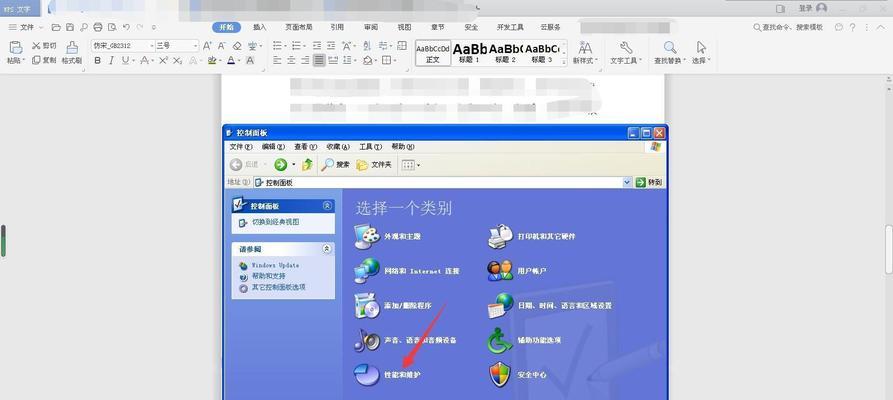Toggle Bold formatting in the ribbon
Viewport: 893px width, 400px height.
click(x=97, y=60)
